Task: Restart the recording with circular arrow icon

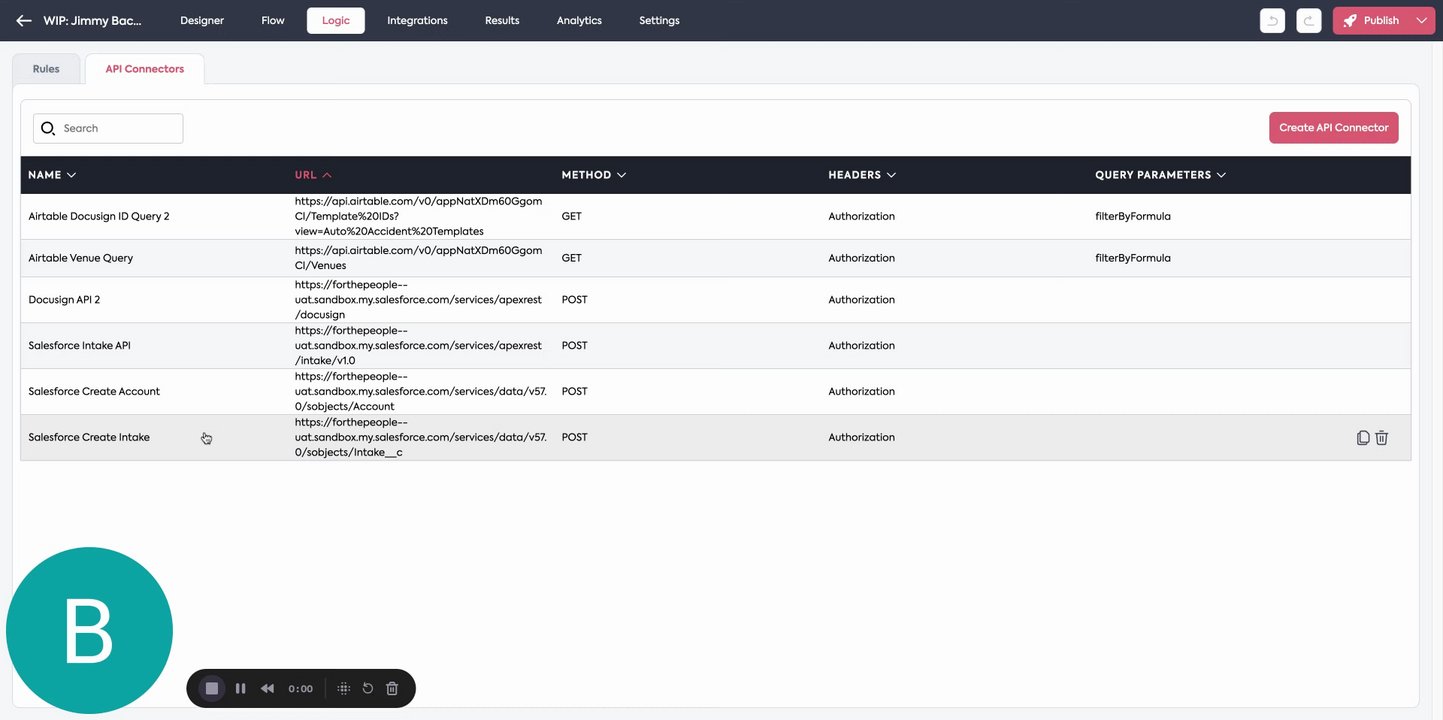Action: (x=368, y=688)
